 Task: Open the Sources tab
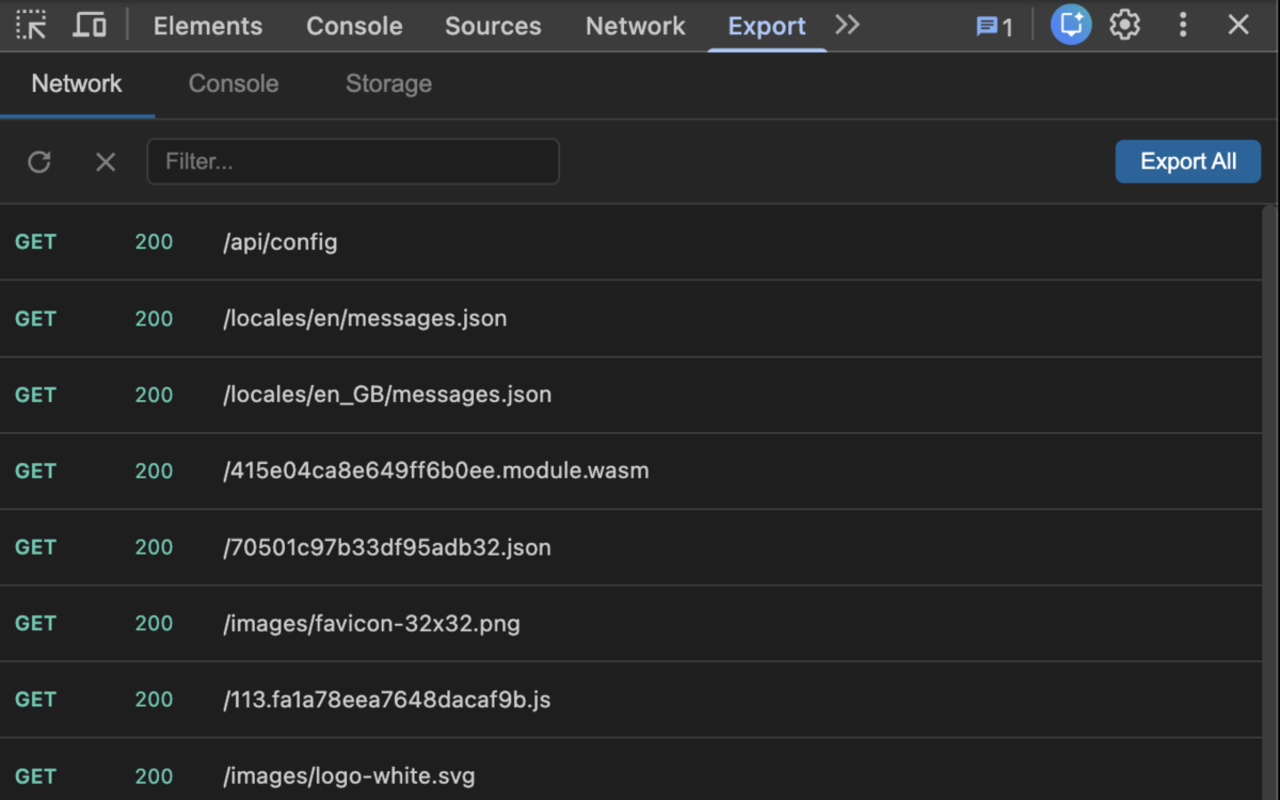pyautogui.click(x=493, y=26)
